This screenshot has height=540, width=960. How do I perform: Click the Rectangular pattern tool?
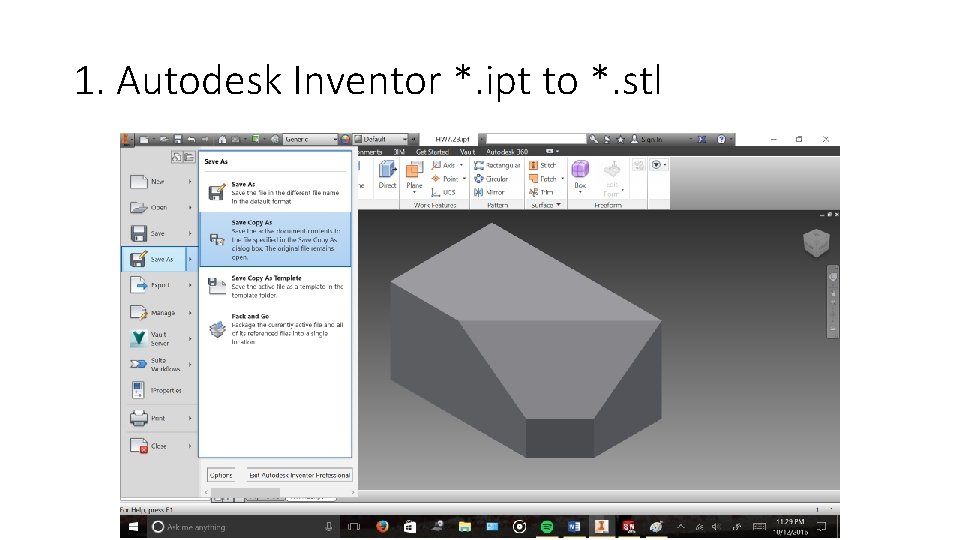pos(497,165)
